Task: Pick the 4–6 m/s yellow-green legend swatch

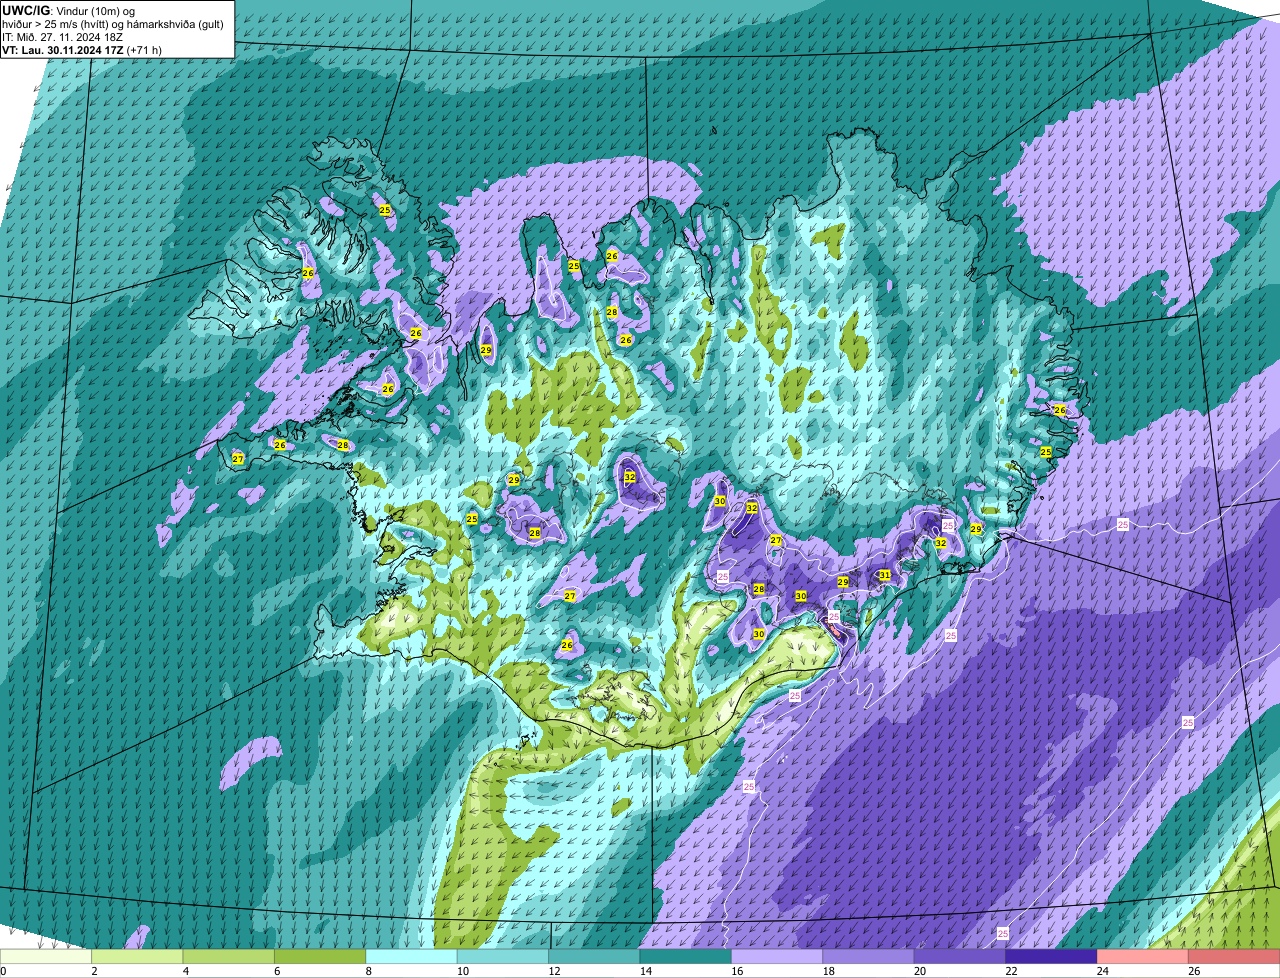Action: 229,956
